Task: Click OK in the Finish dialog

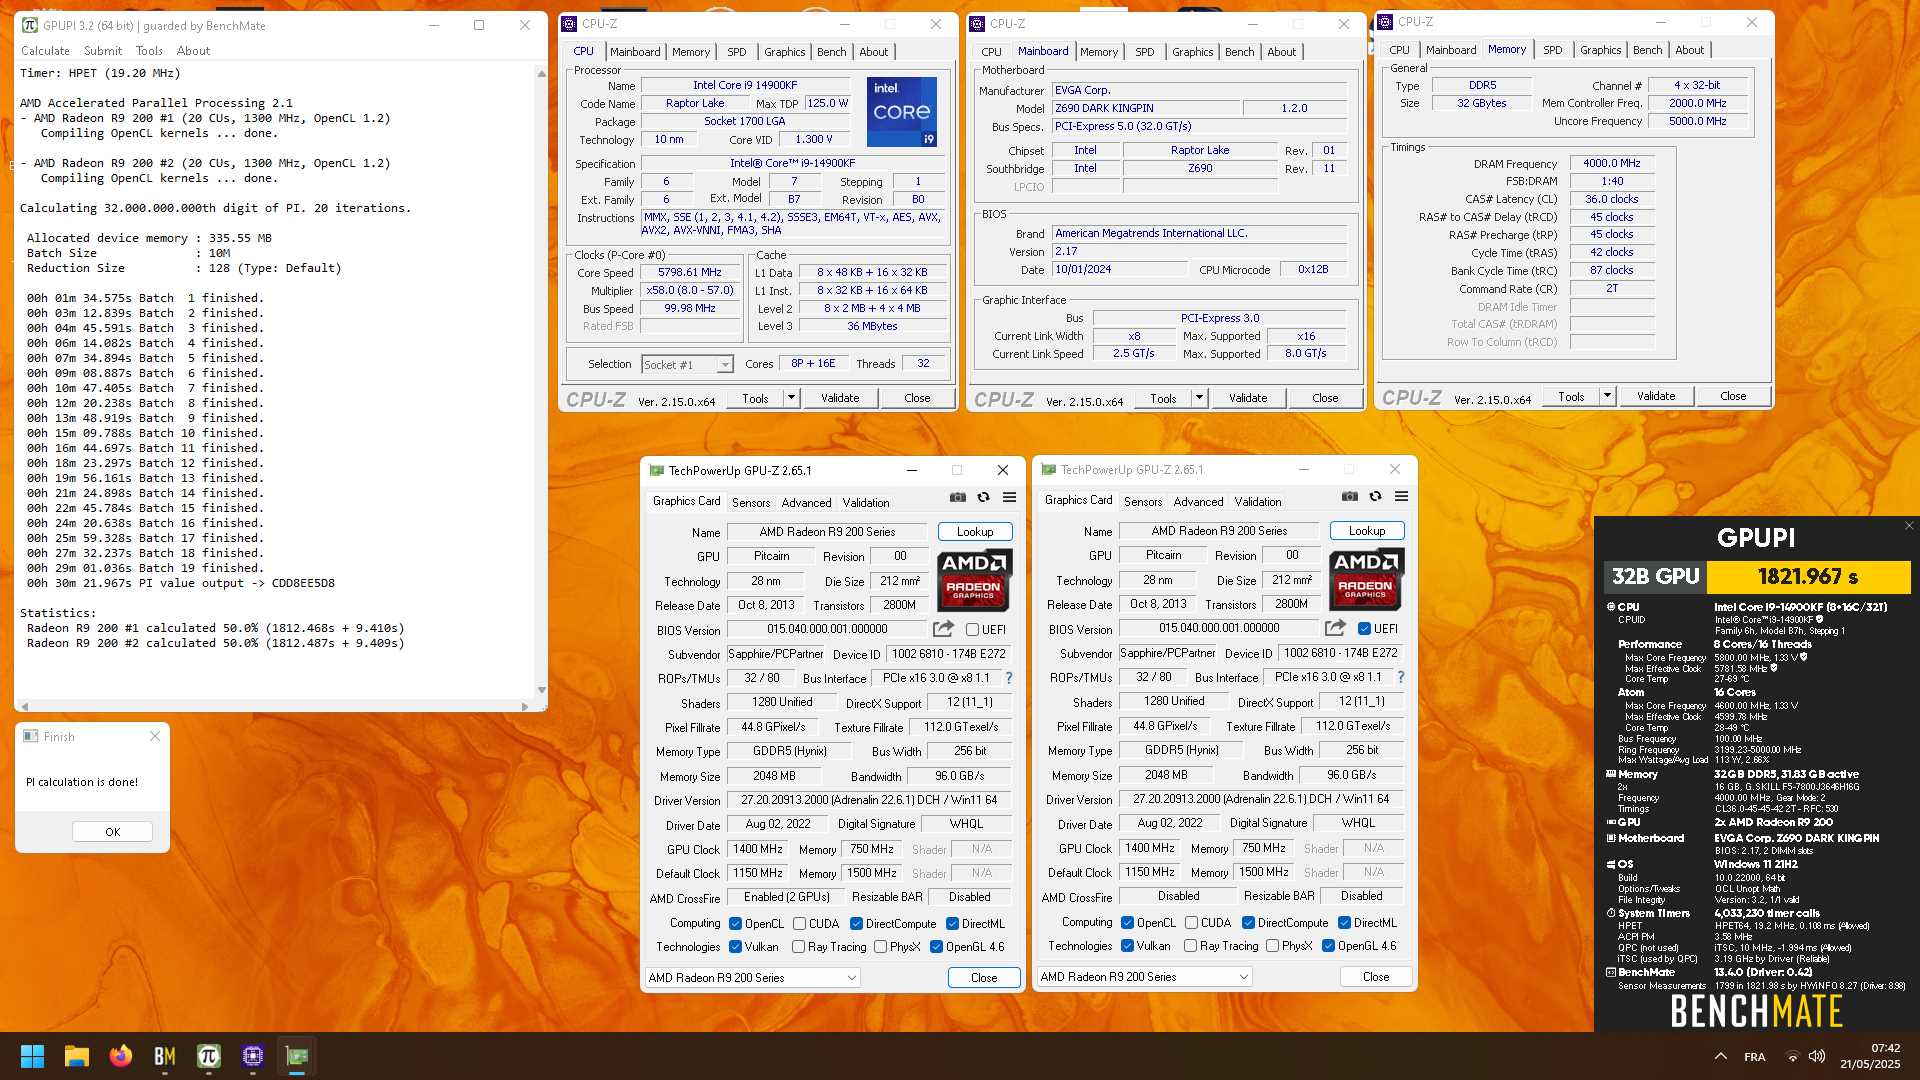Action: coord(113,832)
